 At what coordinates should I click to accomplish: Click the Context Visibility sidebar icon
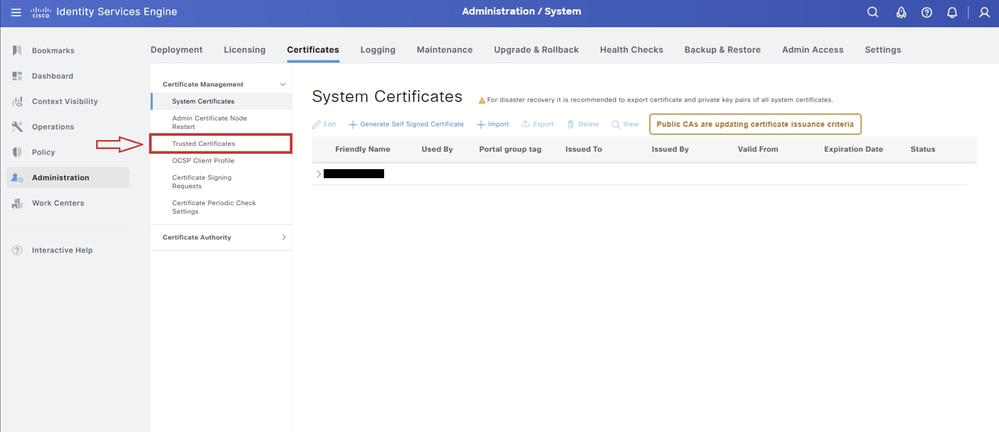click(x=17, y=101)
